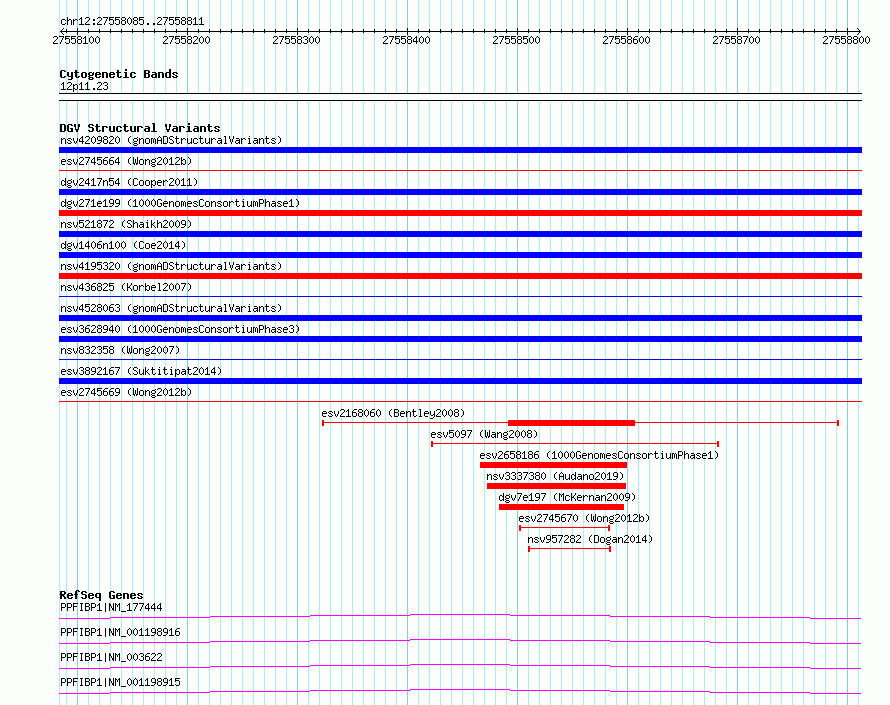Open PPFIBP1|NM_001198915 transcript label
Screen dimensions: 890x705
pos(120,682)
